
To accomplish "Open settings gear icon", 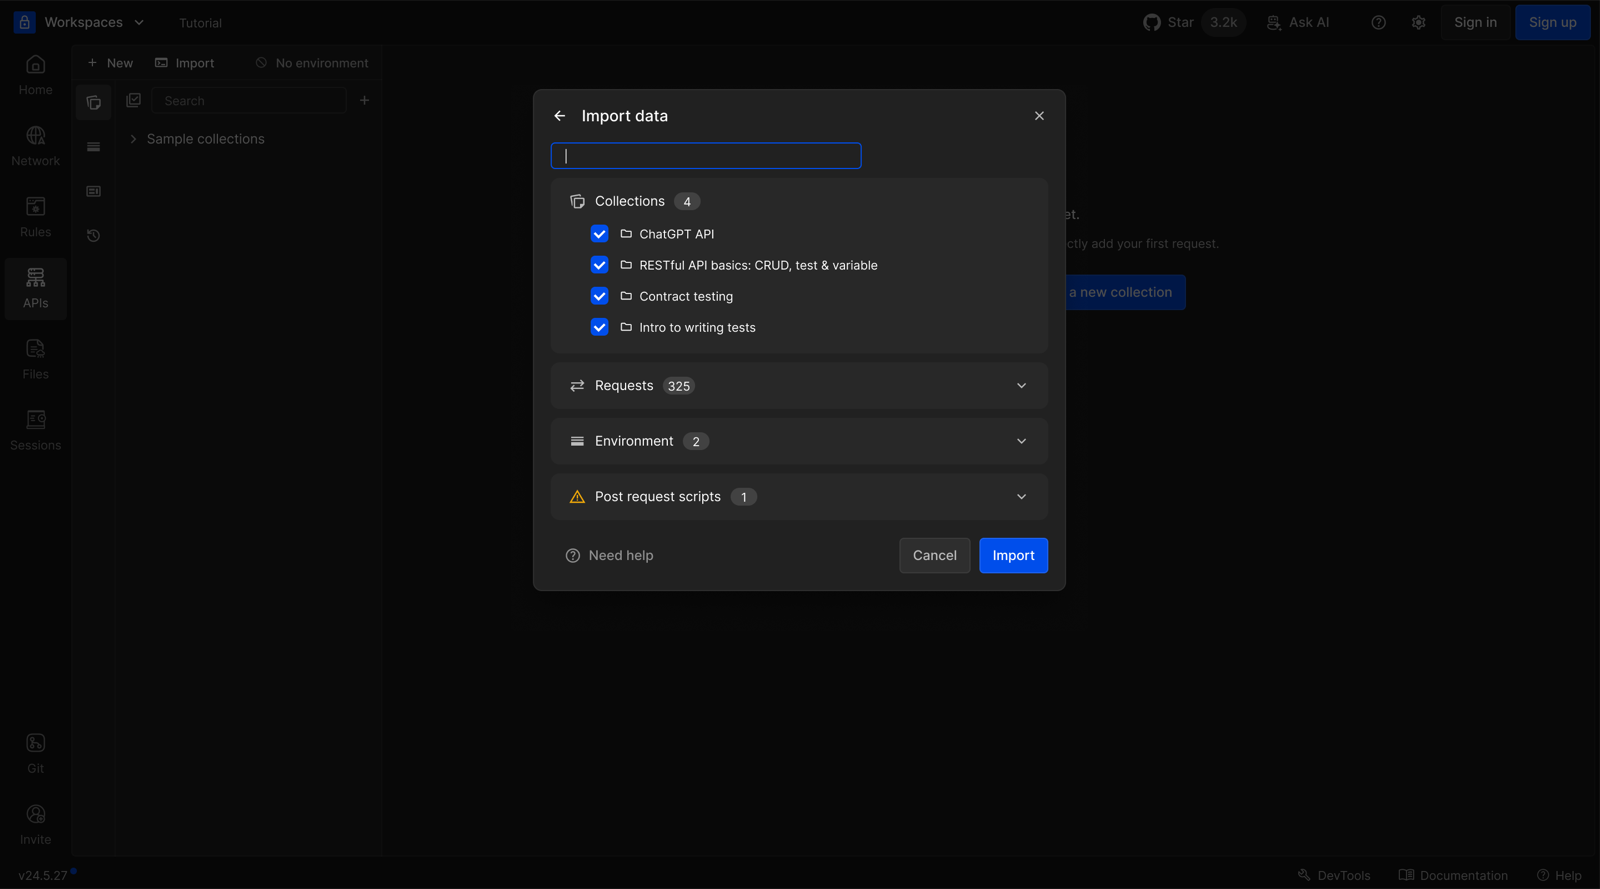I will tap(1418, 22).
